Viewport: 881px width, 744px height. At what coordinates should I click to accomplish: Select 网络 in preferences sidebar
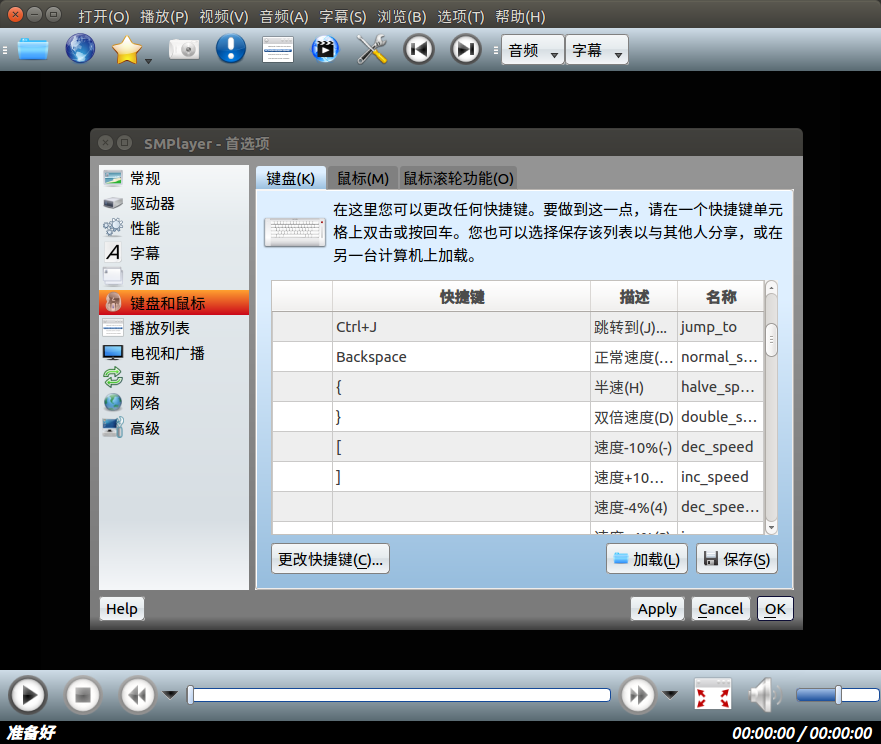tap(174, 403)
